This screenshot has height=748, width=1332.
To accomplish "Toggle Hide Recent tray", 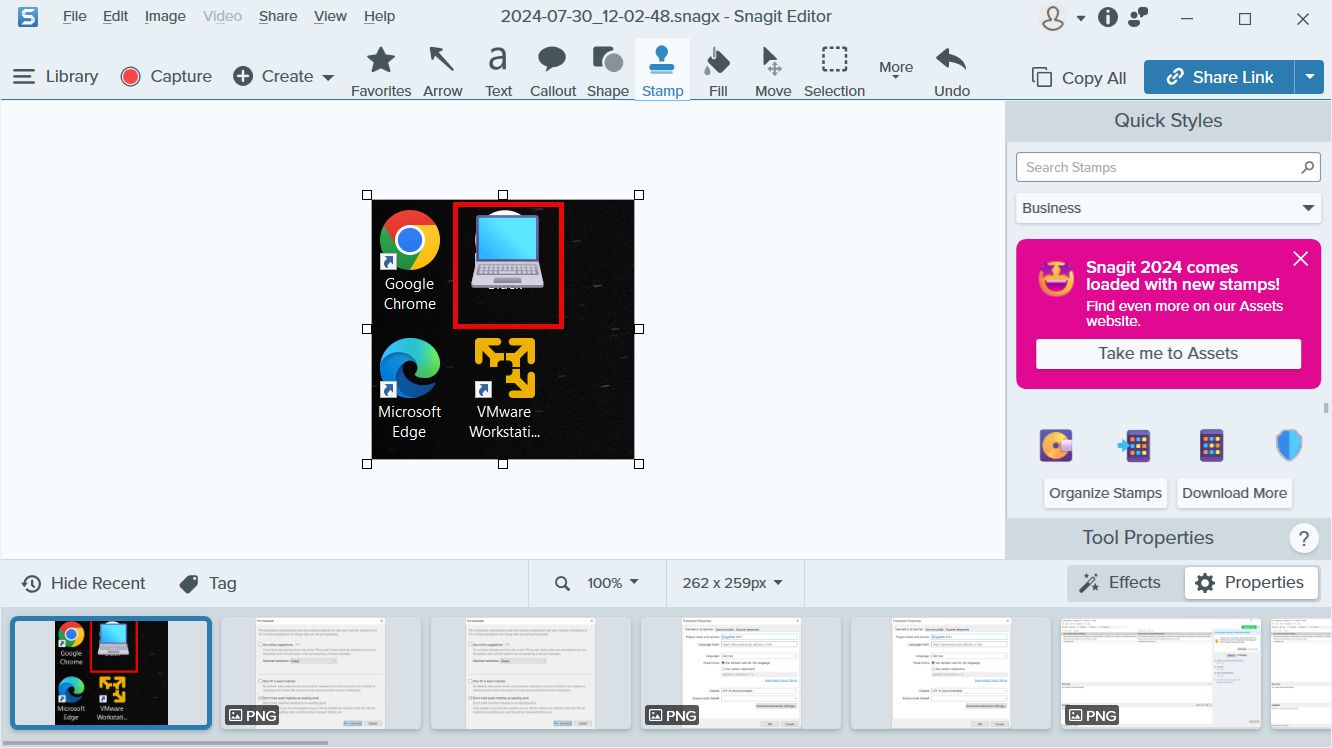I will click(x=84, y=583).
